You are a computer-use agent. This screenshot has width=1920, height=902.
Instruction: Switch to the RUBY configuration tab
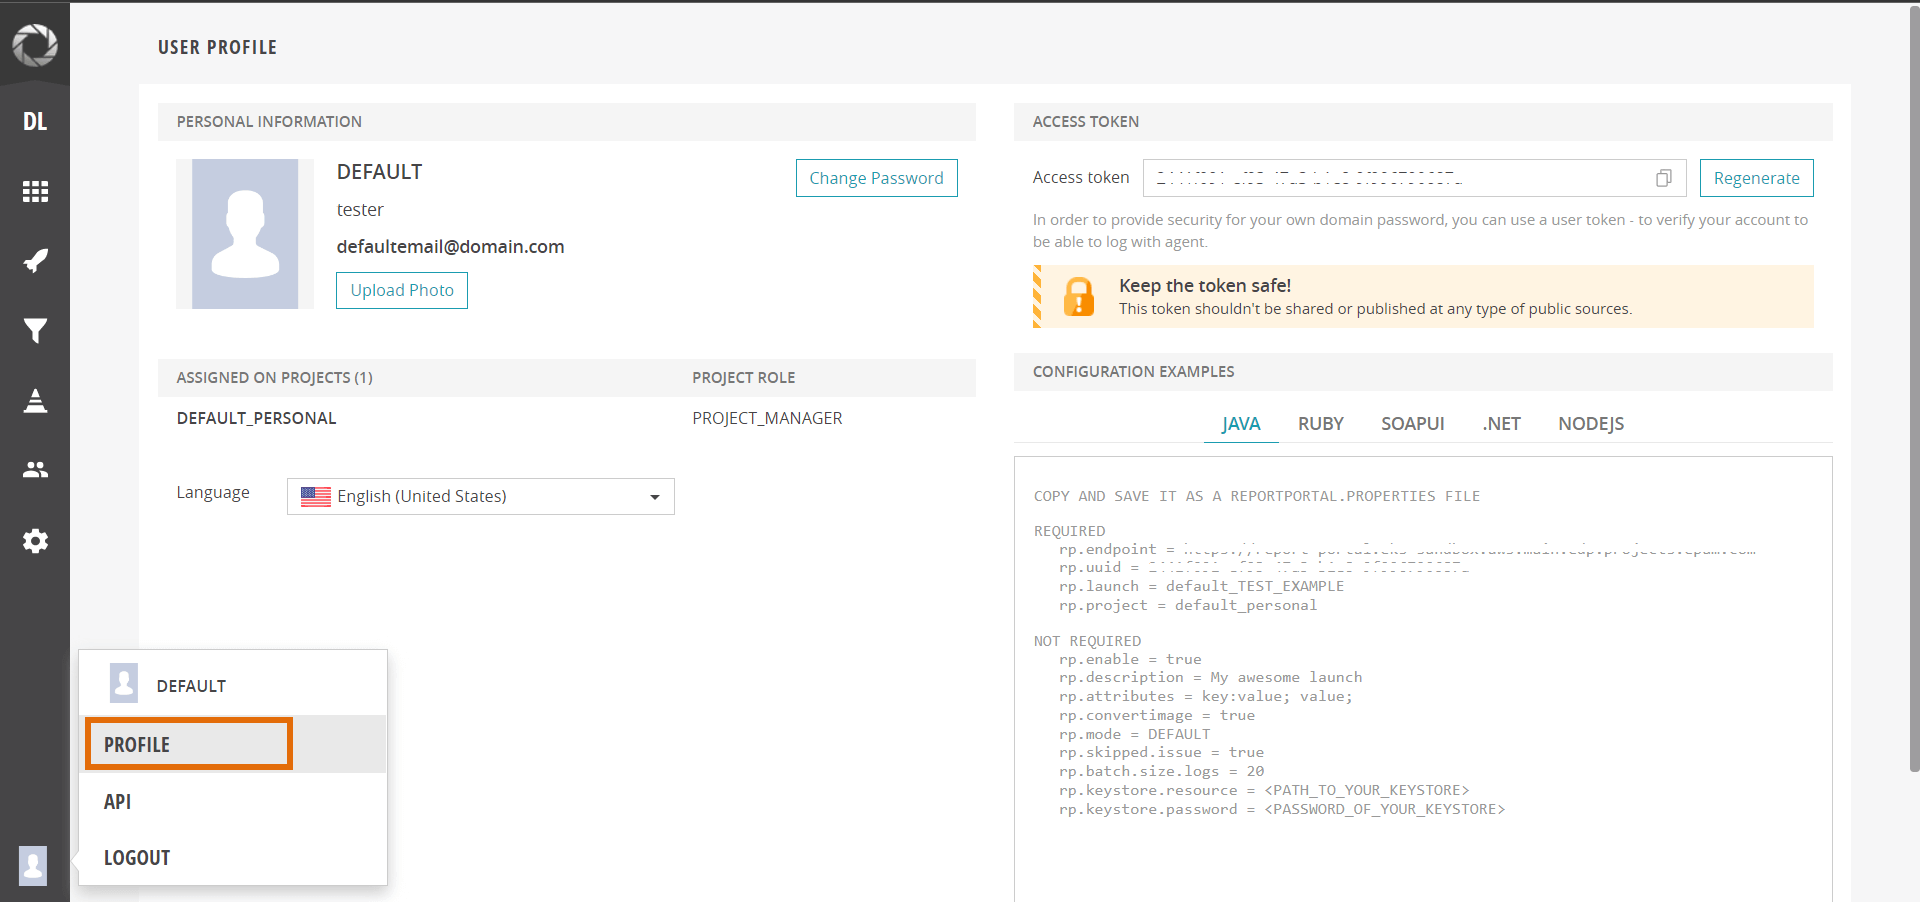coord(1320,423)
